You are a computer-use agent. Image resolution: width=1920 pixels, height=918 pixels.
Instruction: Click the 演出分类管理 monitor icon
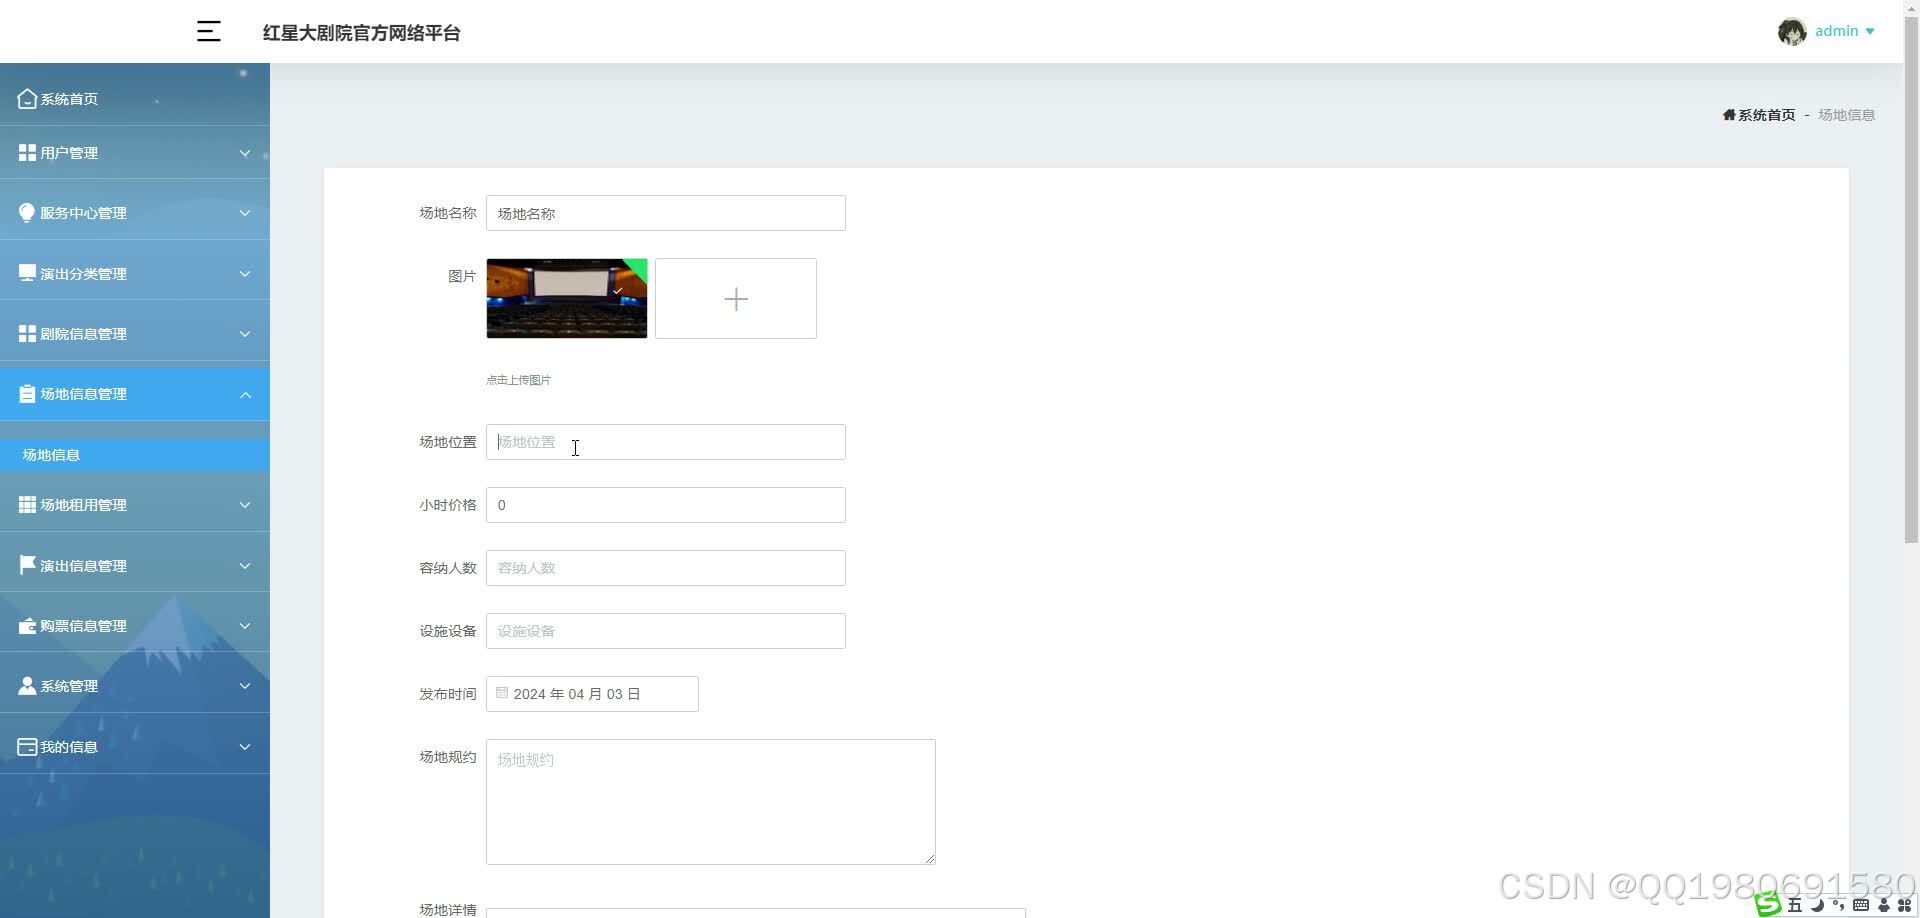pos(27,273)
